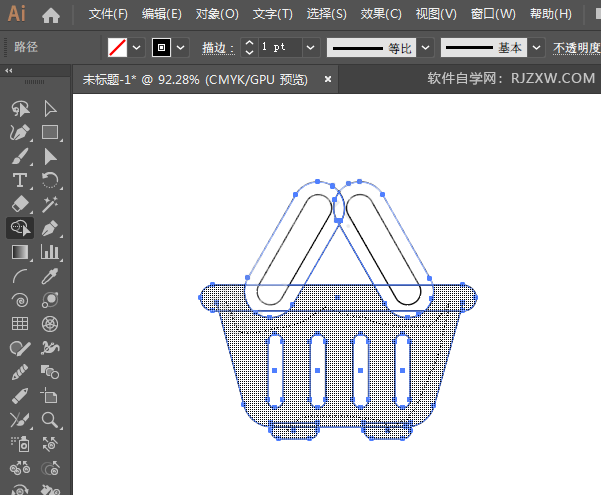The height and width of the screenshot is (495, 601).
Task: Choose the Gradient tool
Action: pyautogui.click(x=19, y=252)
